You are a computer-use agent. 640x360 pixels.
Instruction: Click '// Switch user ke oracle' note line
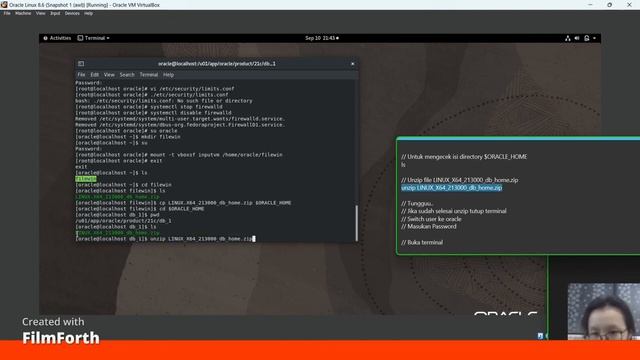pos(431,219)
